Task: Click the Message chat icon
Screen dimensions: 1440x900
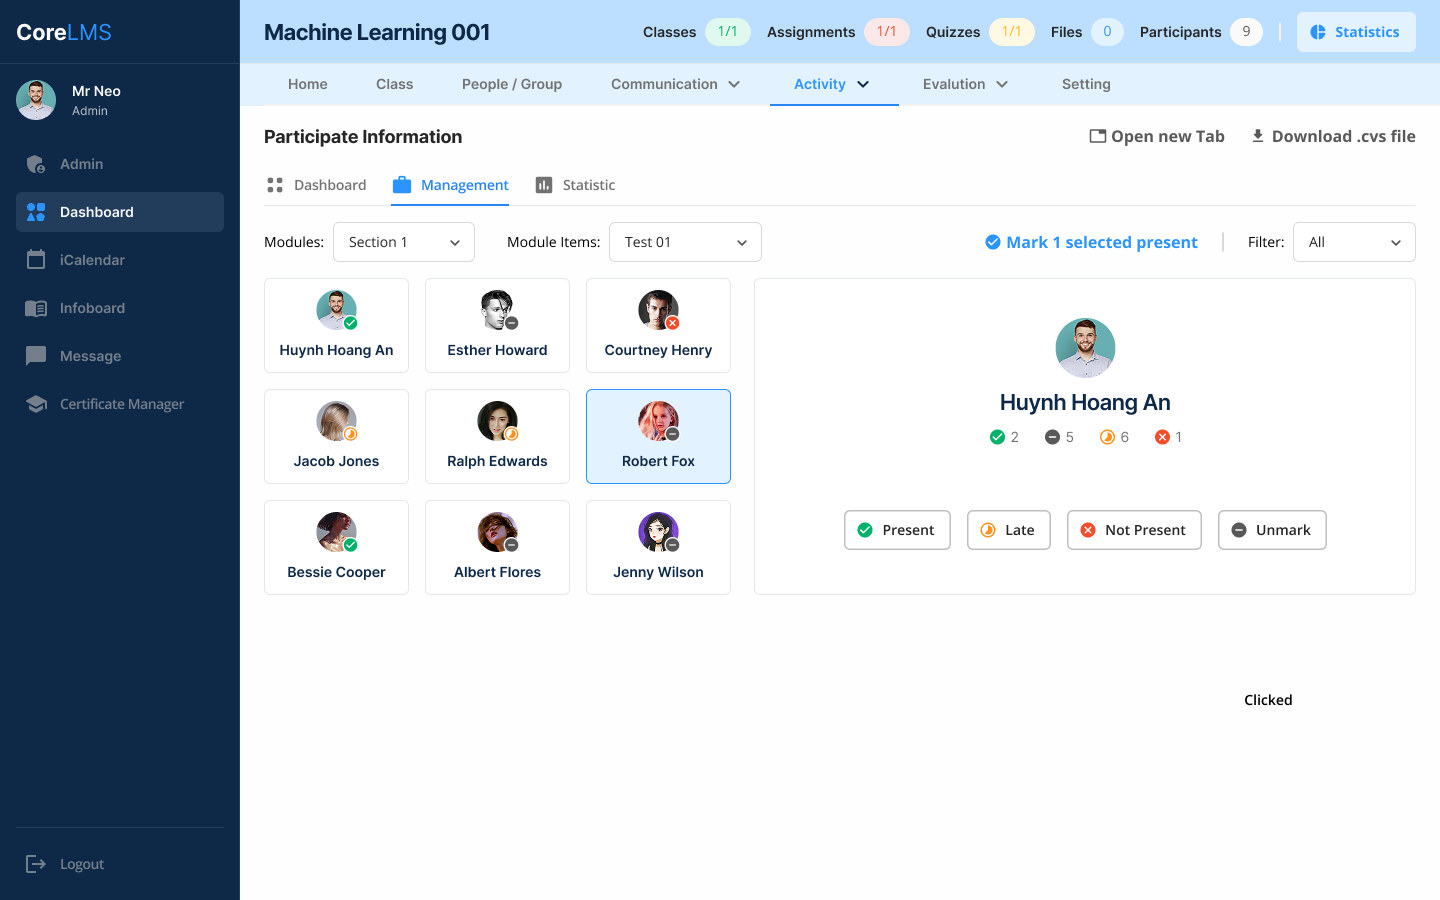Action: tap(36, 356)
